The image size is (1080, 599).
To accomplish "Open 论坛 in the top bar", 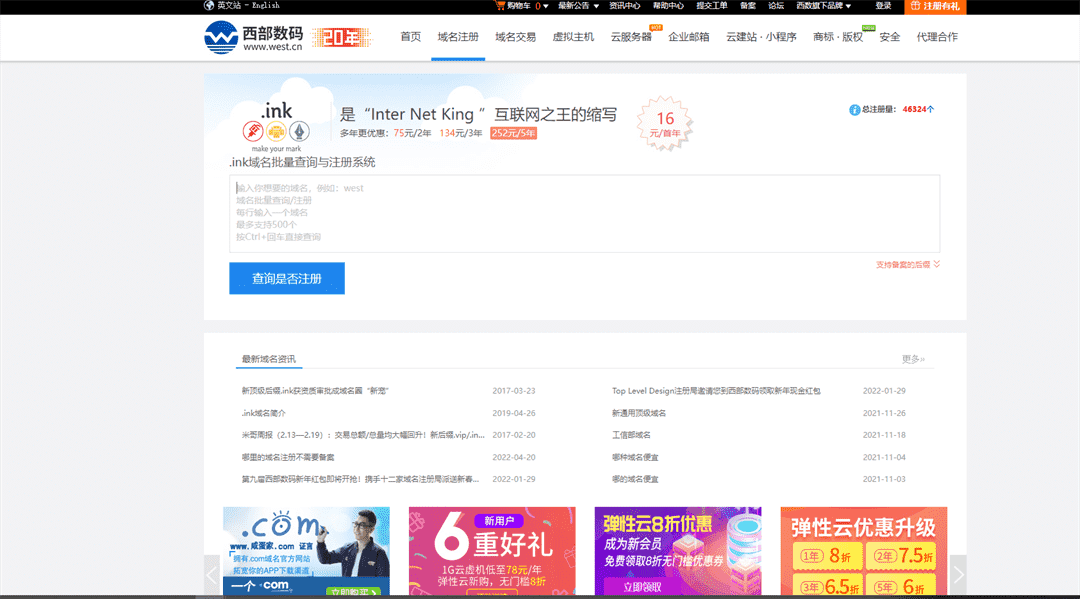I will click(x=776, y=6).
